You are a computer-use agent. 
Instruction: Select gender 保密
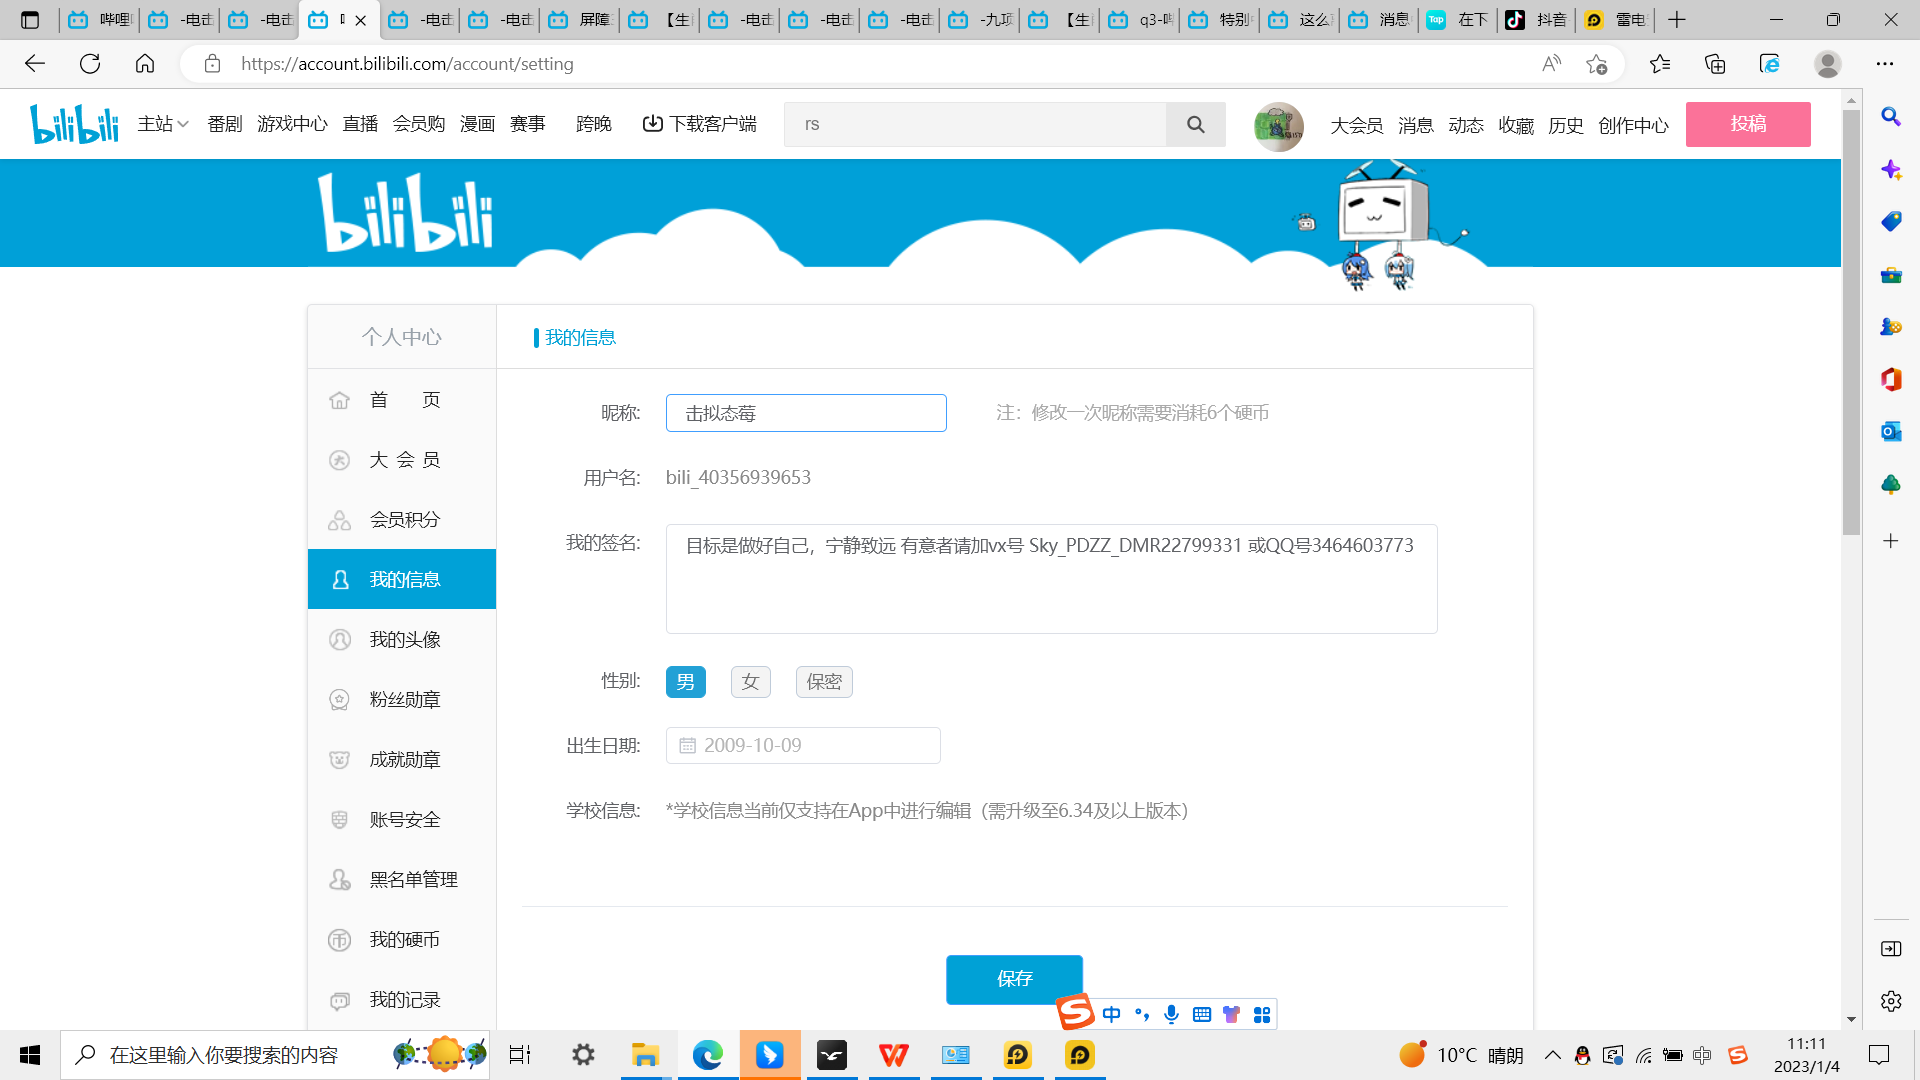point(824,682)
